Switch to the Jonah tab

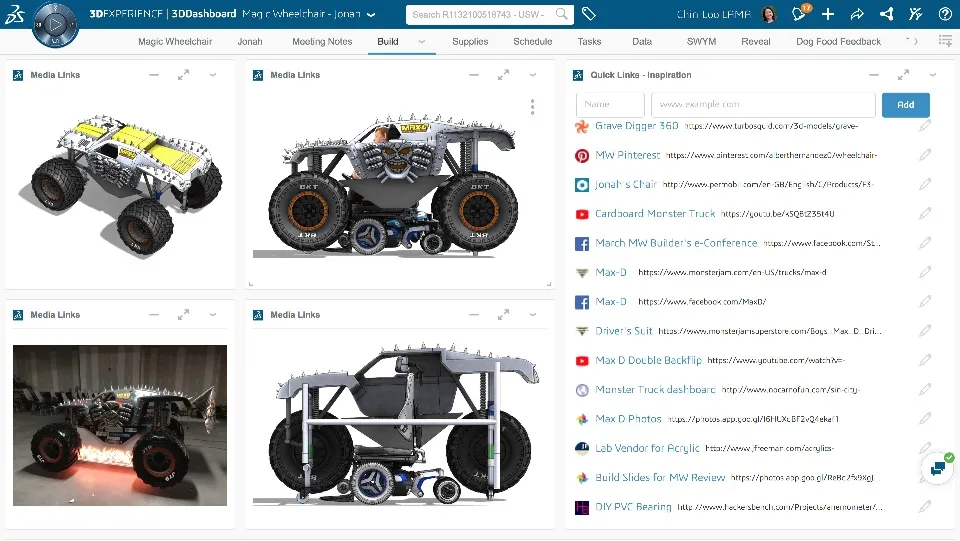point(250,42)
